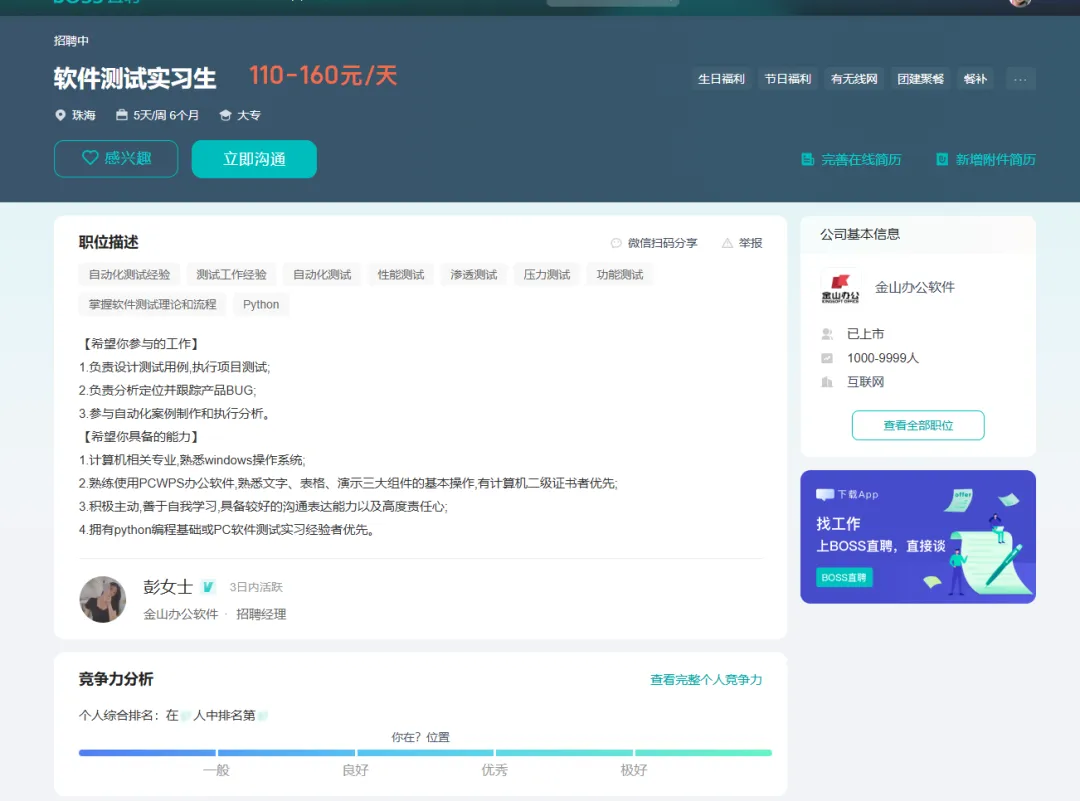Screen dimensions: 1080x801
Task: Click the BOSS直聘 badge in app banner
Action: pos(844,578)
